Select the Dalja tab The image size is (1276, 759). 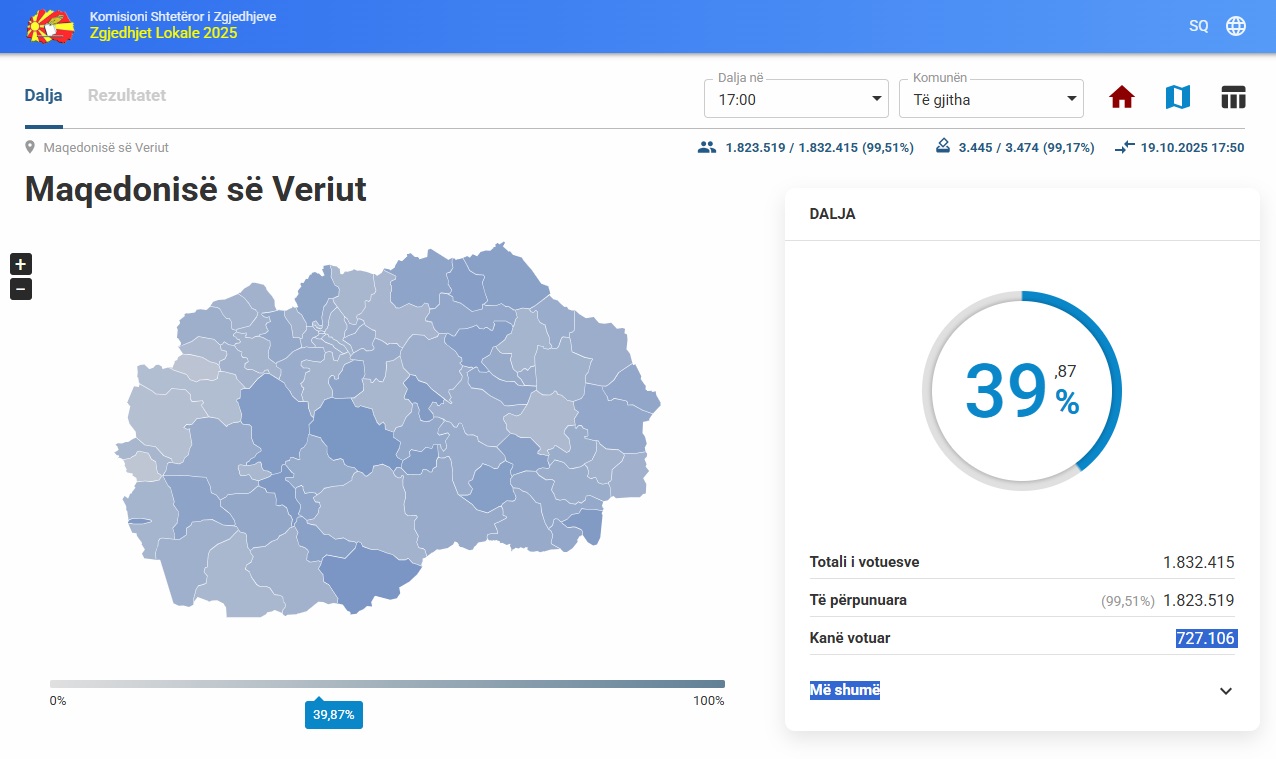(43, 96)
